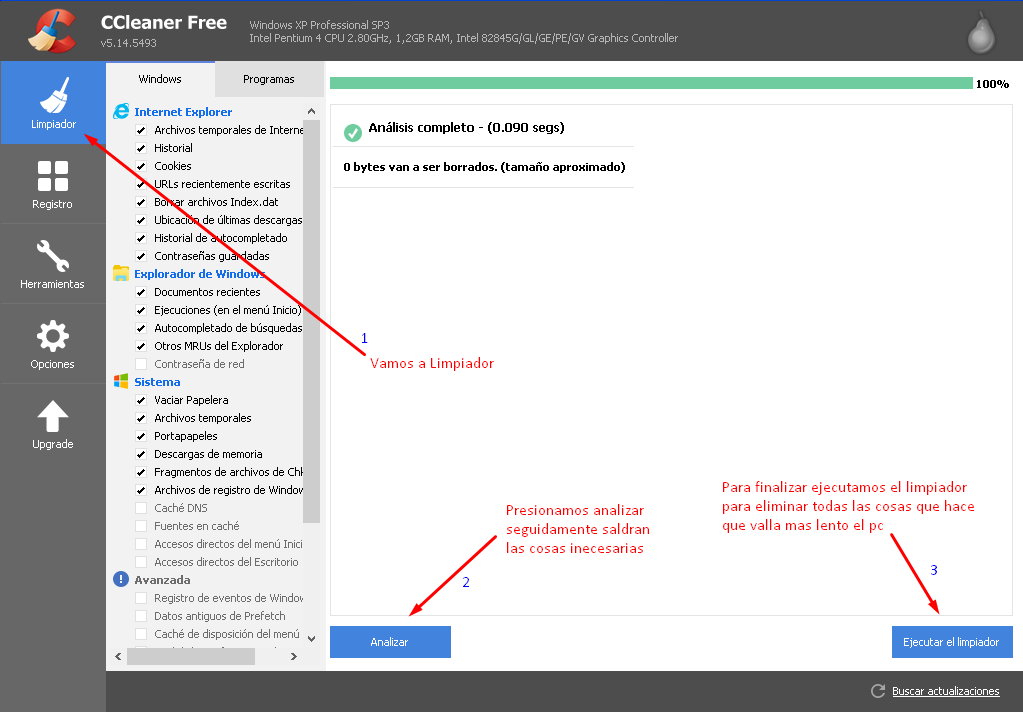This screenshot has height=712, width=1023.
Task: Enable Accesos directos del Escritorio checkbox
Action: [141, 562]
